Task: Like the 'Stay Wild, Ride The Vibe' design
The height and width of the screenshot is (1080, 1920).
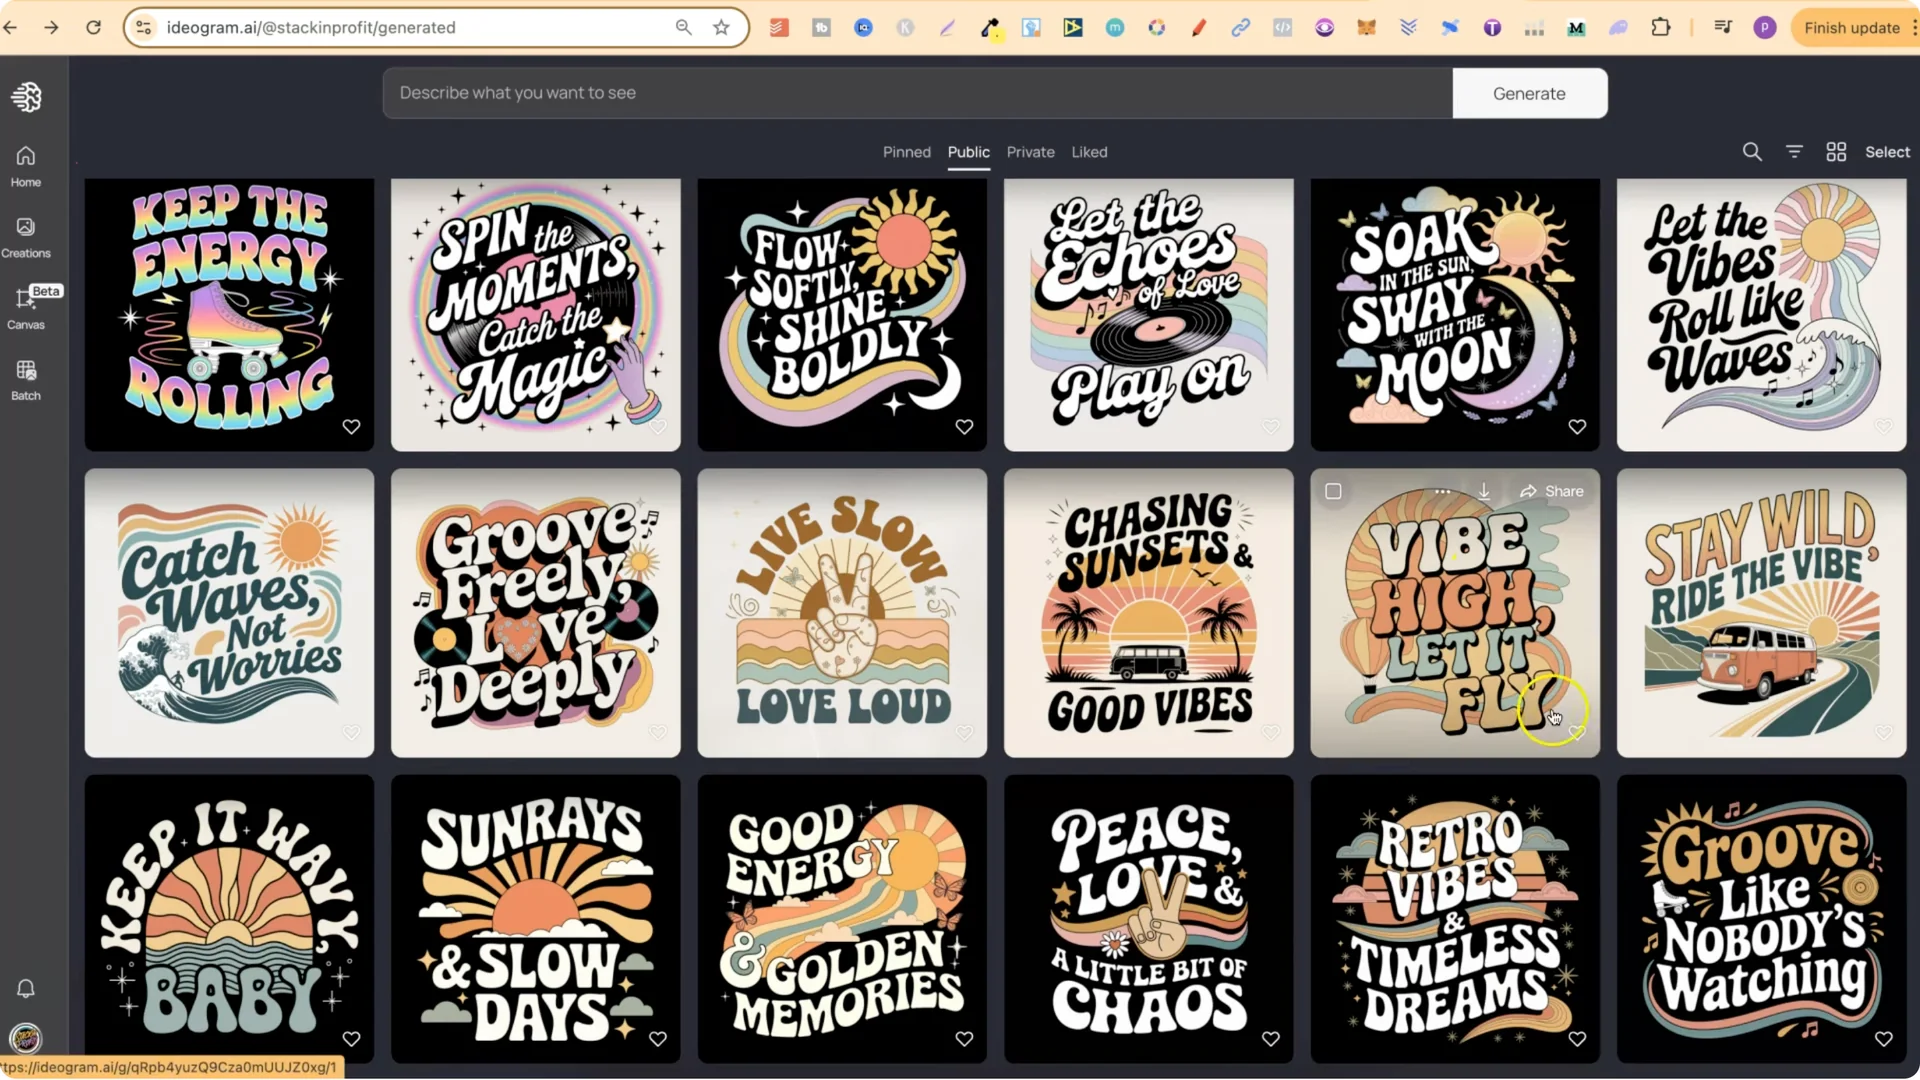Action: [1884, 732]
